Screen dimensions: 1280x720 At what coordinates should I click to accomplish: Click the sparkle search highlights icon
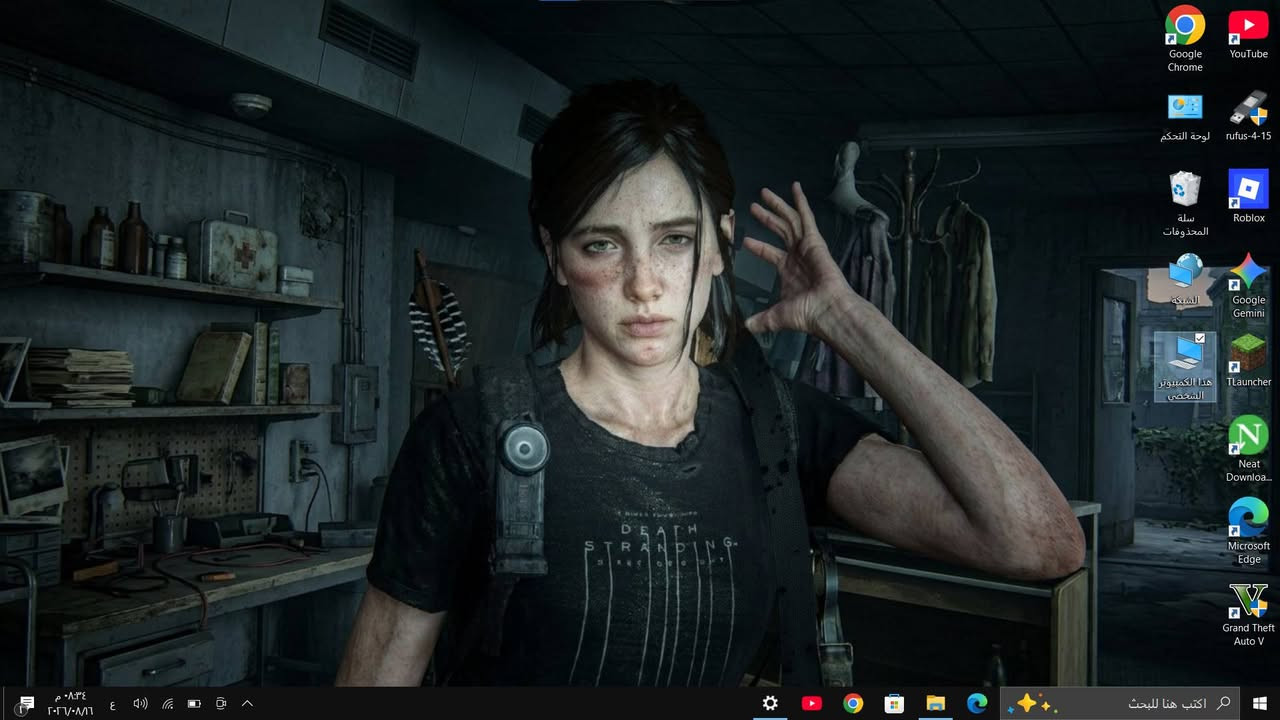click(1030, 704)
